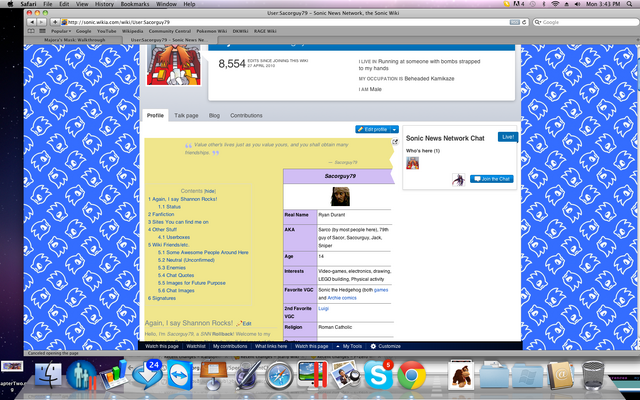Click Customize in the bottom toolbar
This screenshot has width=640, height=400.
coord(386,346)
